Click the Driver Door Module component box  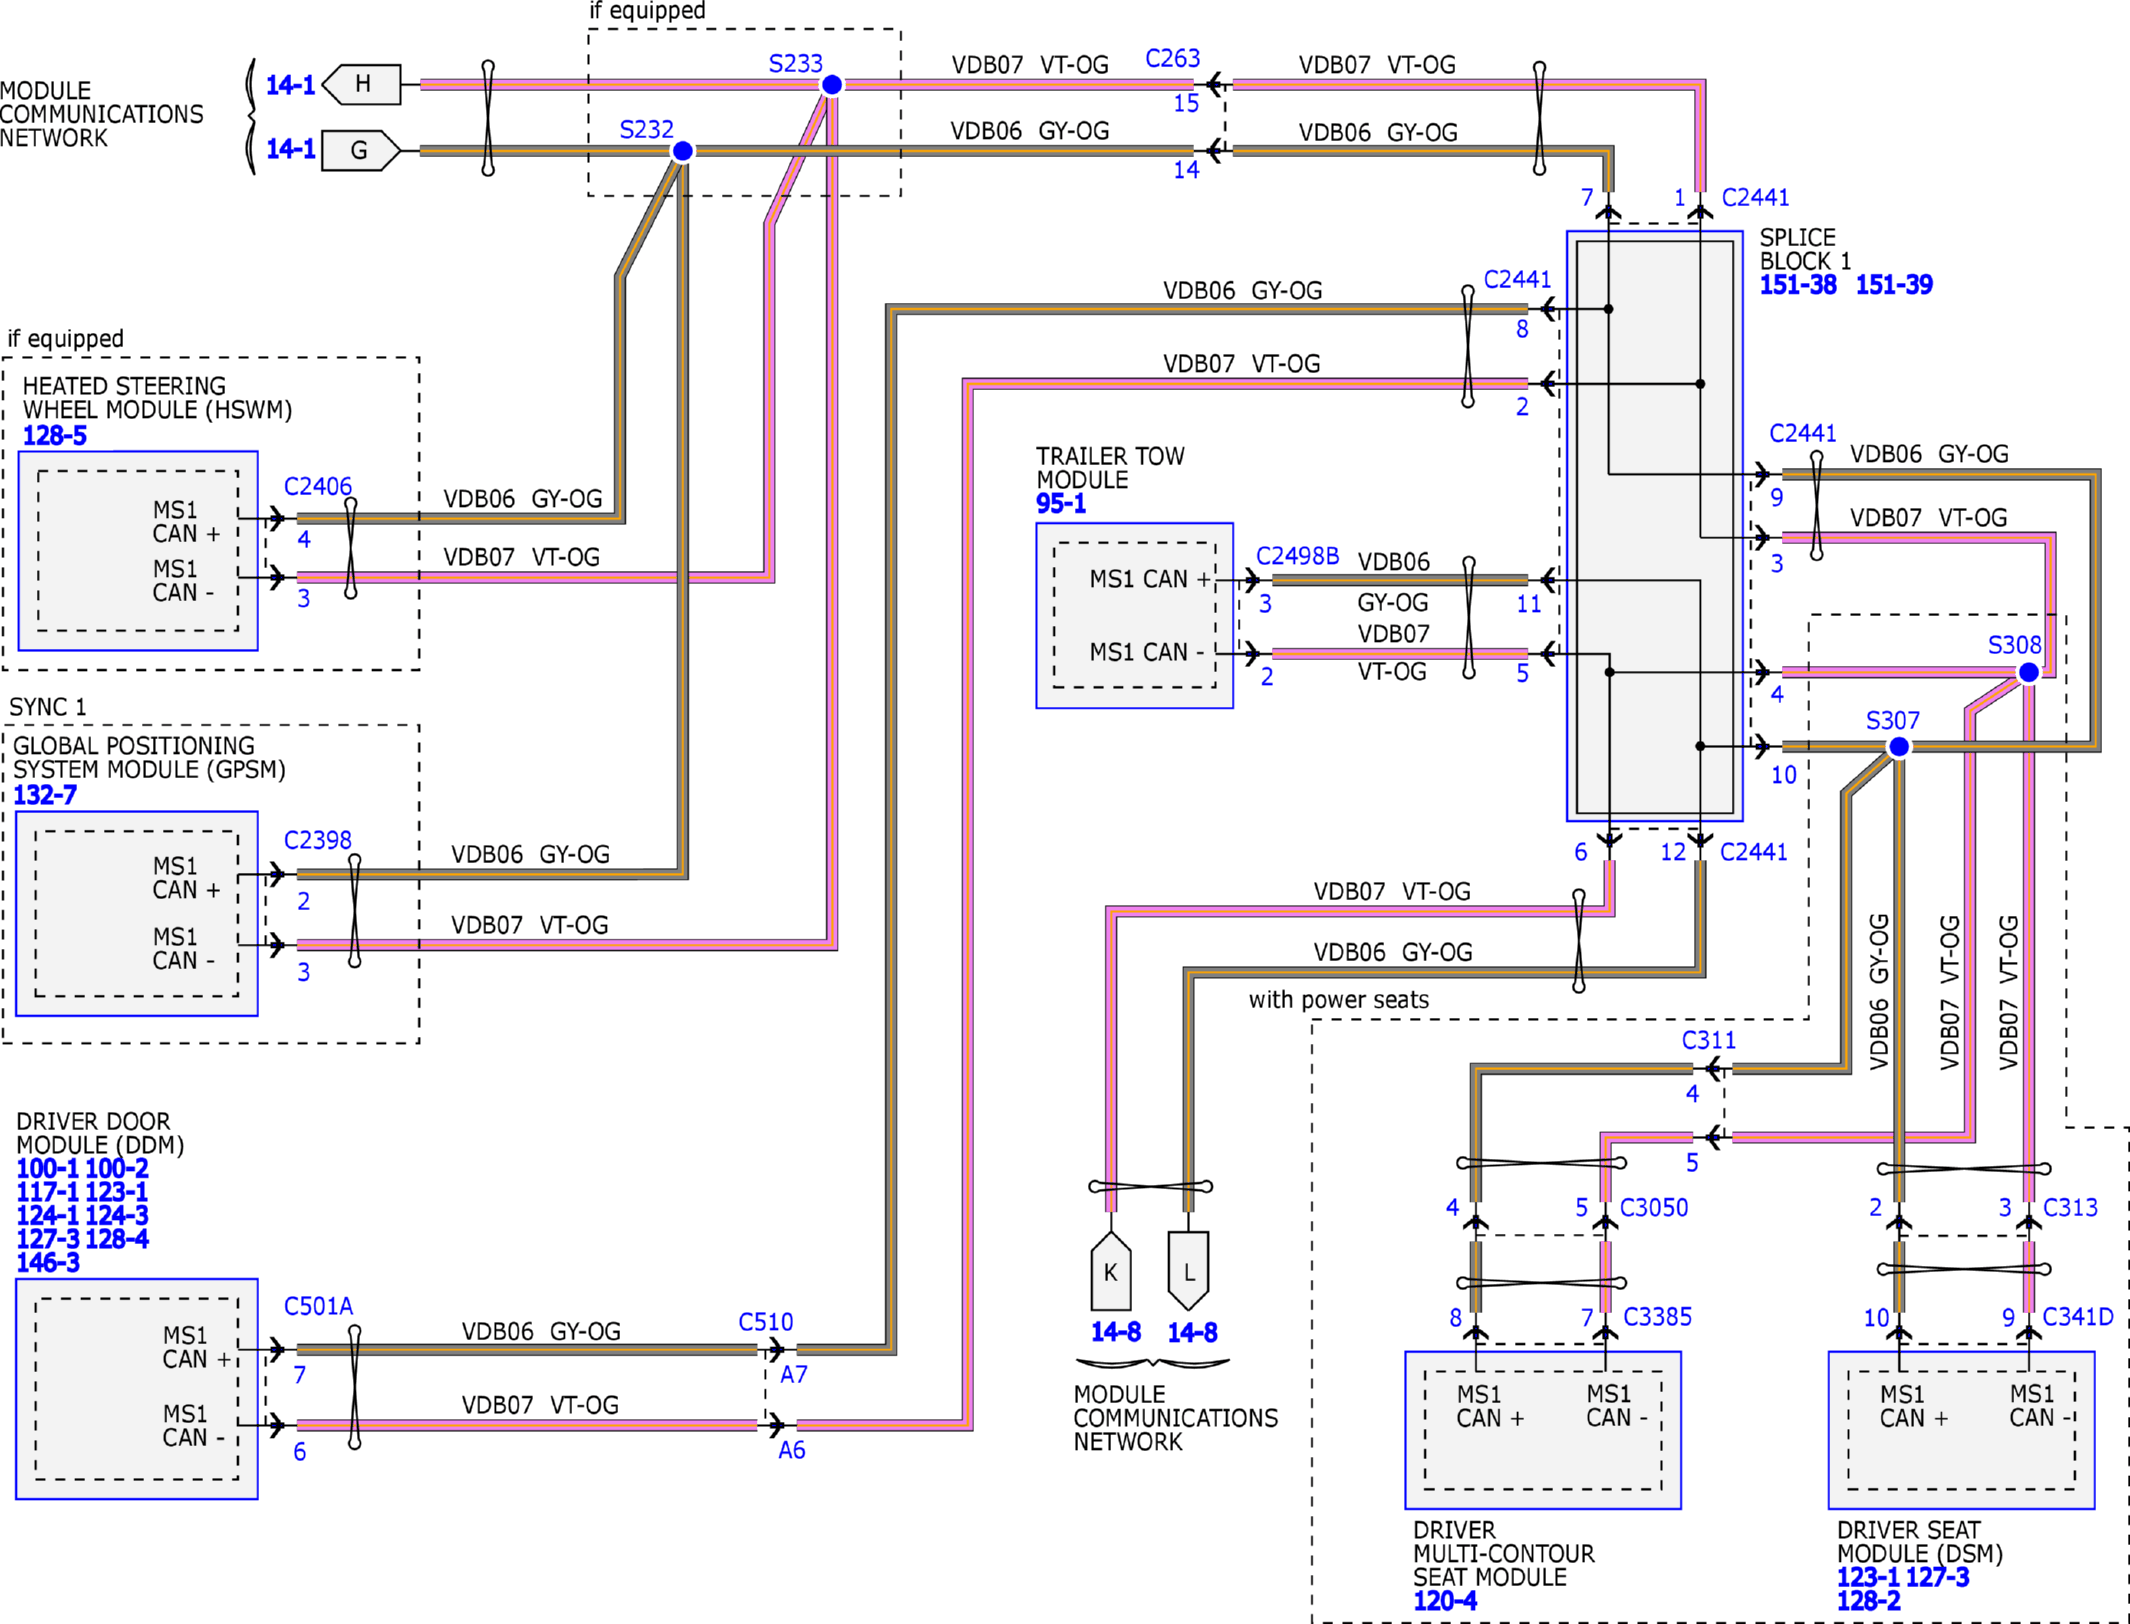pos(137,1389)
